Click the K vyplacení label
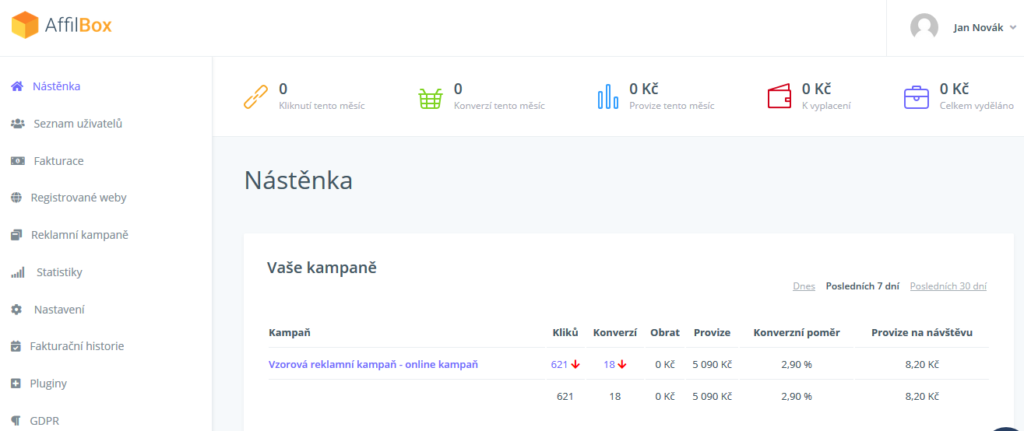This screenshot has height=431, width=1024. tap(826, 106)
